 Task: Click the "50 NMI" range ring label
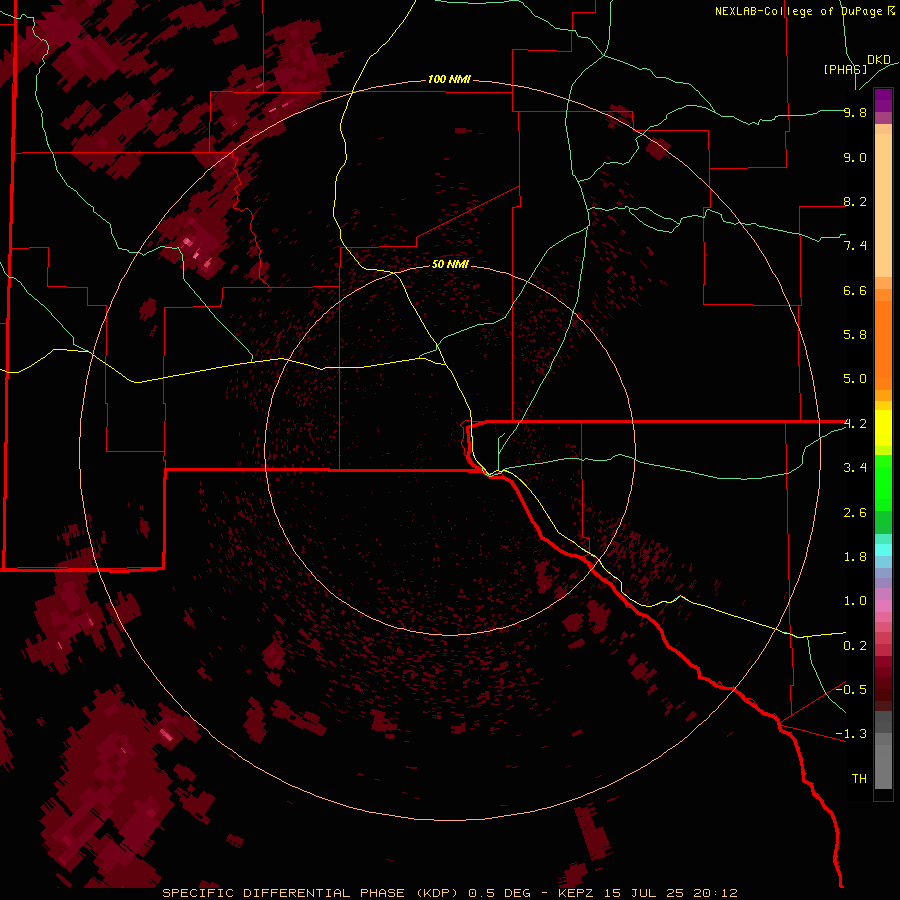pos(450,264)
